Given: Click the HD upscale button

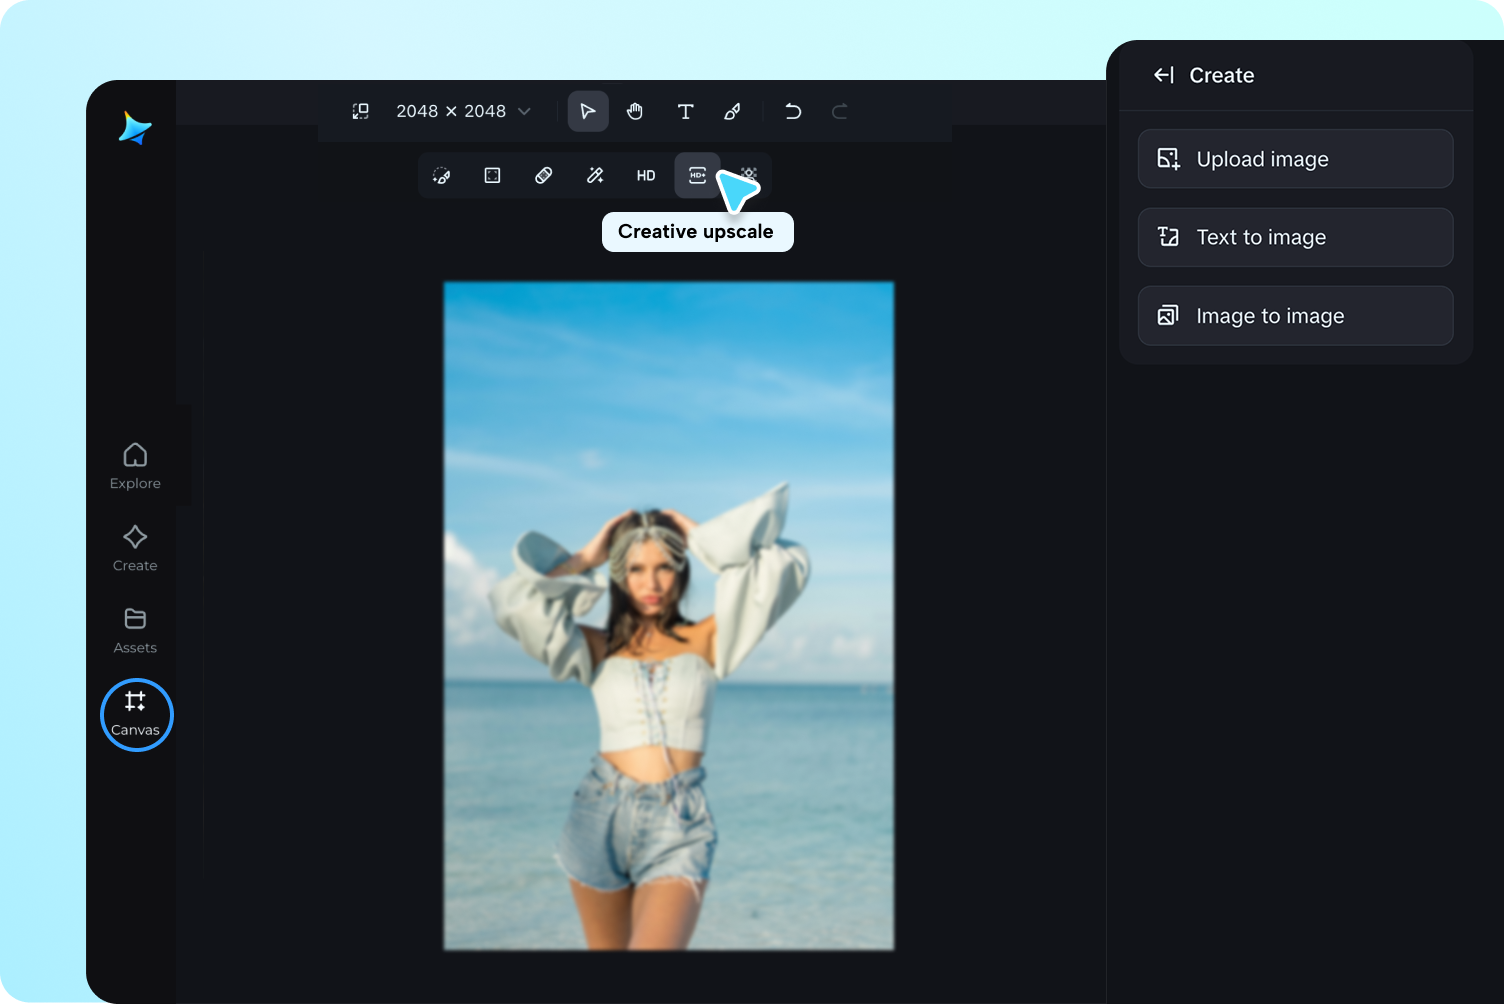Looking at the screenshot, I should tap(646, 176).
